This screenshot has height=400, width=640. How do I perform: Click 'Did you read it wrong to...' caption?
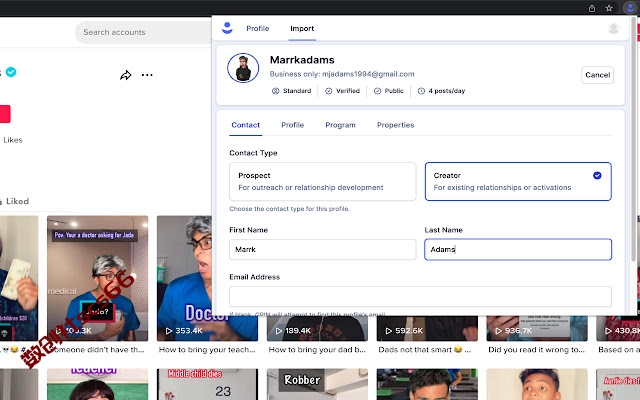(x=536, y=350)
